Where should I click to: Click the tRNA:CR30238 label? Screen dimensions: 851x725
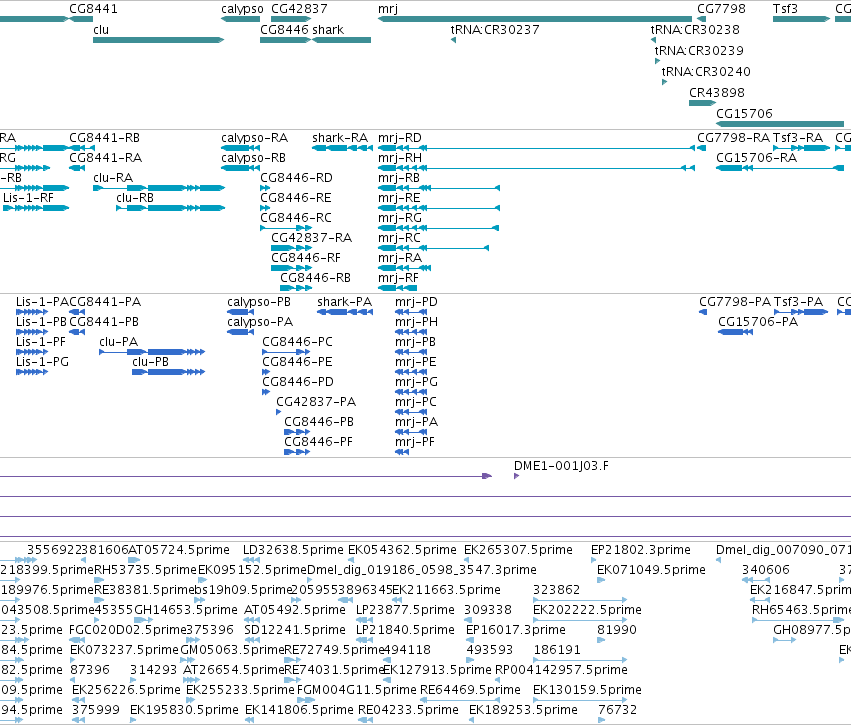tap(695, 30)
